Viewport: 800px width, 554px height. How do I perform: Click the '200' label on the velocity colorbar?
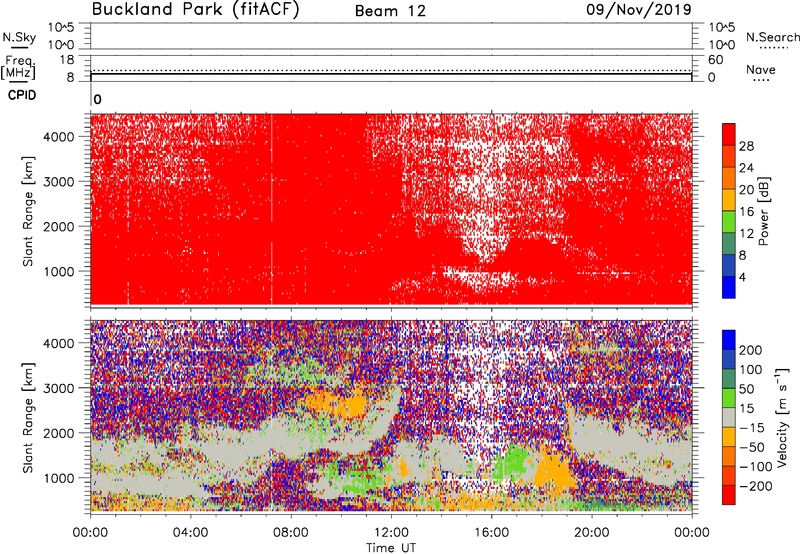751,350
